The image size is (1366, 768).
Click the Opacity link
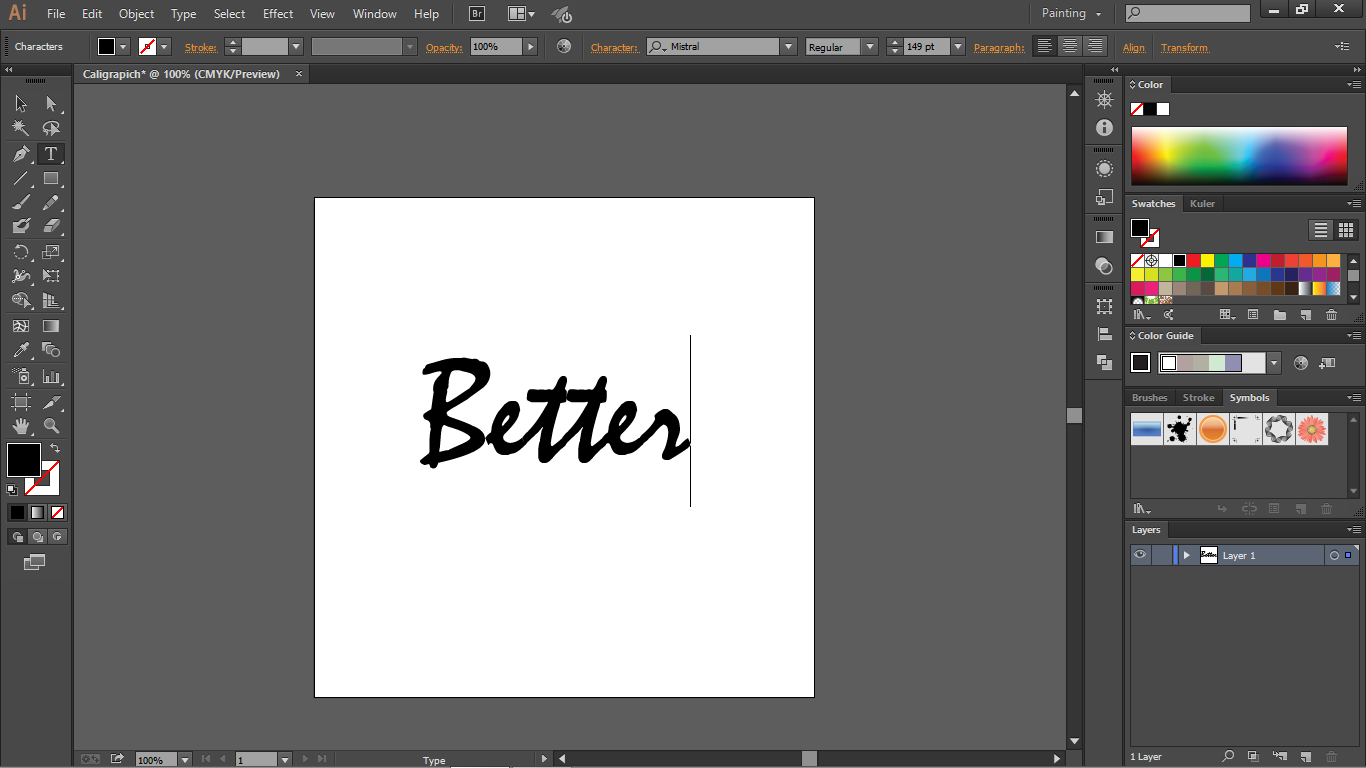444,47
